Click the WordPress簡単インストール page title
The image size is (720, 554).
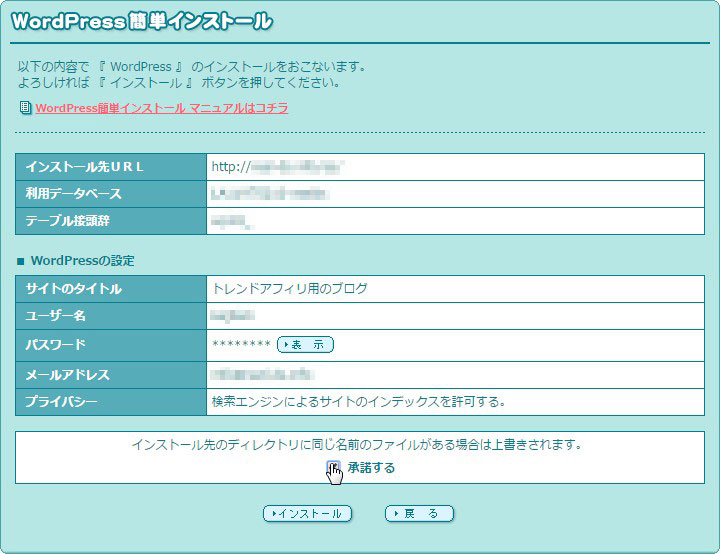click(x=142, y=21)
